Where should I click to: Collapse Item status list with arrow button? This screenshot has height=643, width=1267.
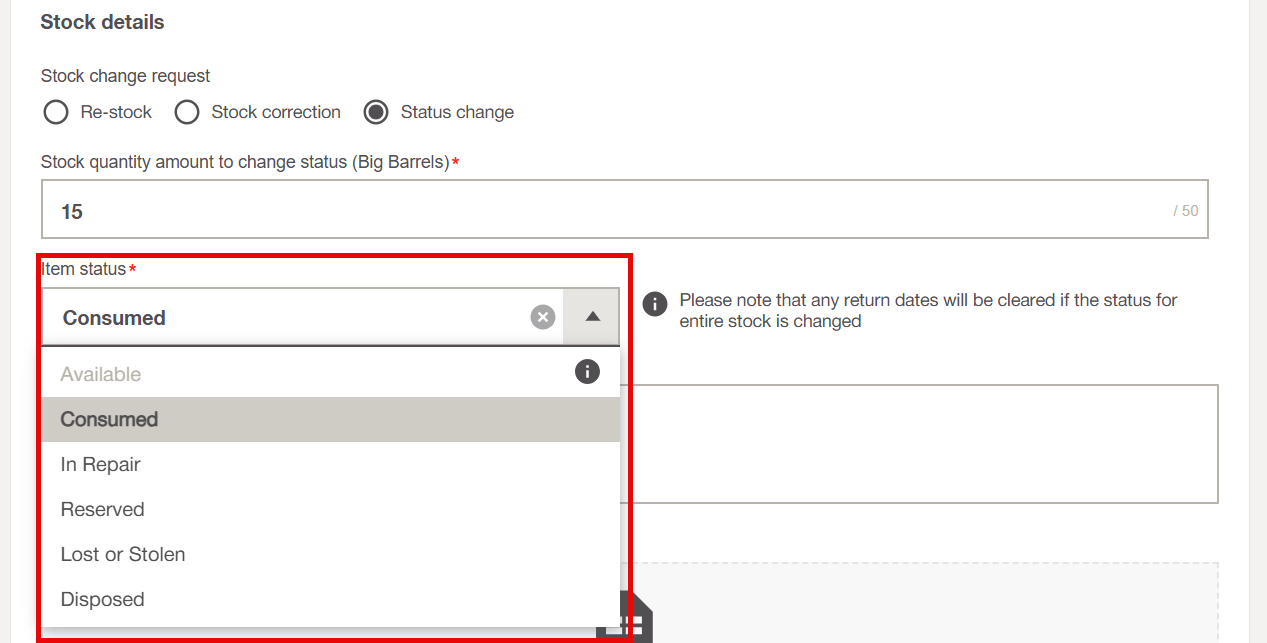(592, 317)
